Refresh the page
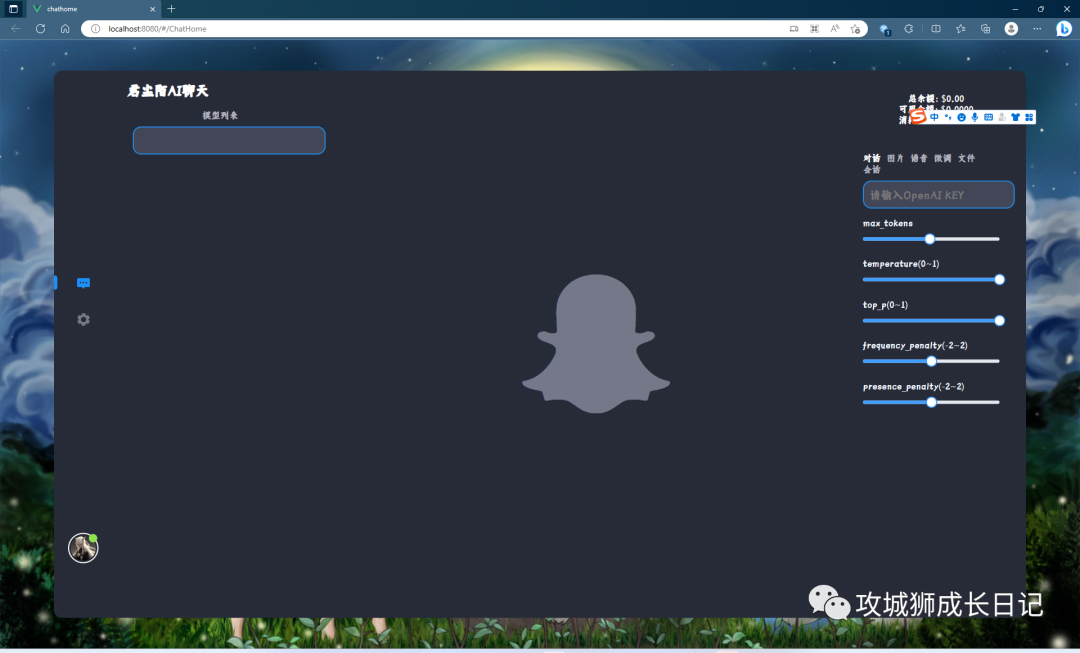Viewport: 1080px width, 653px height. [41, 29]
